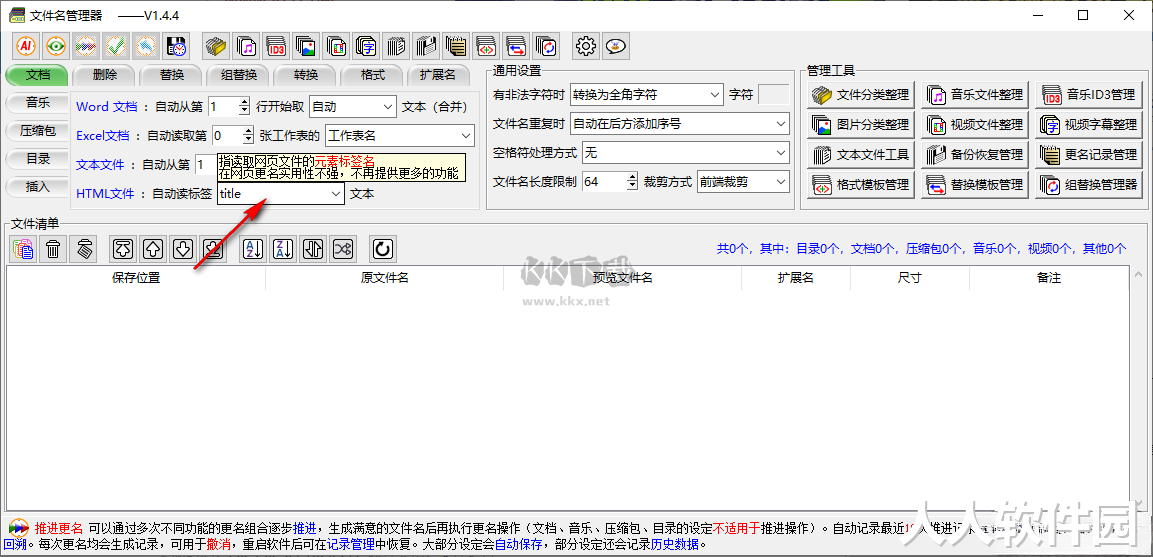Switch to the 转换 tab

pos(306,75)
